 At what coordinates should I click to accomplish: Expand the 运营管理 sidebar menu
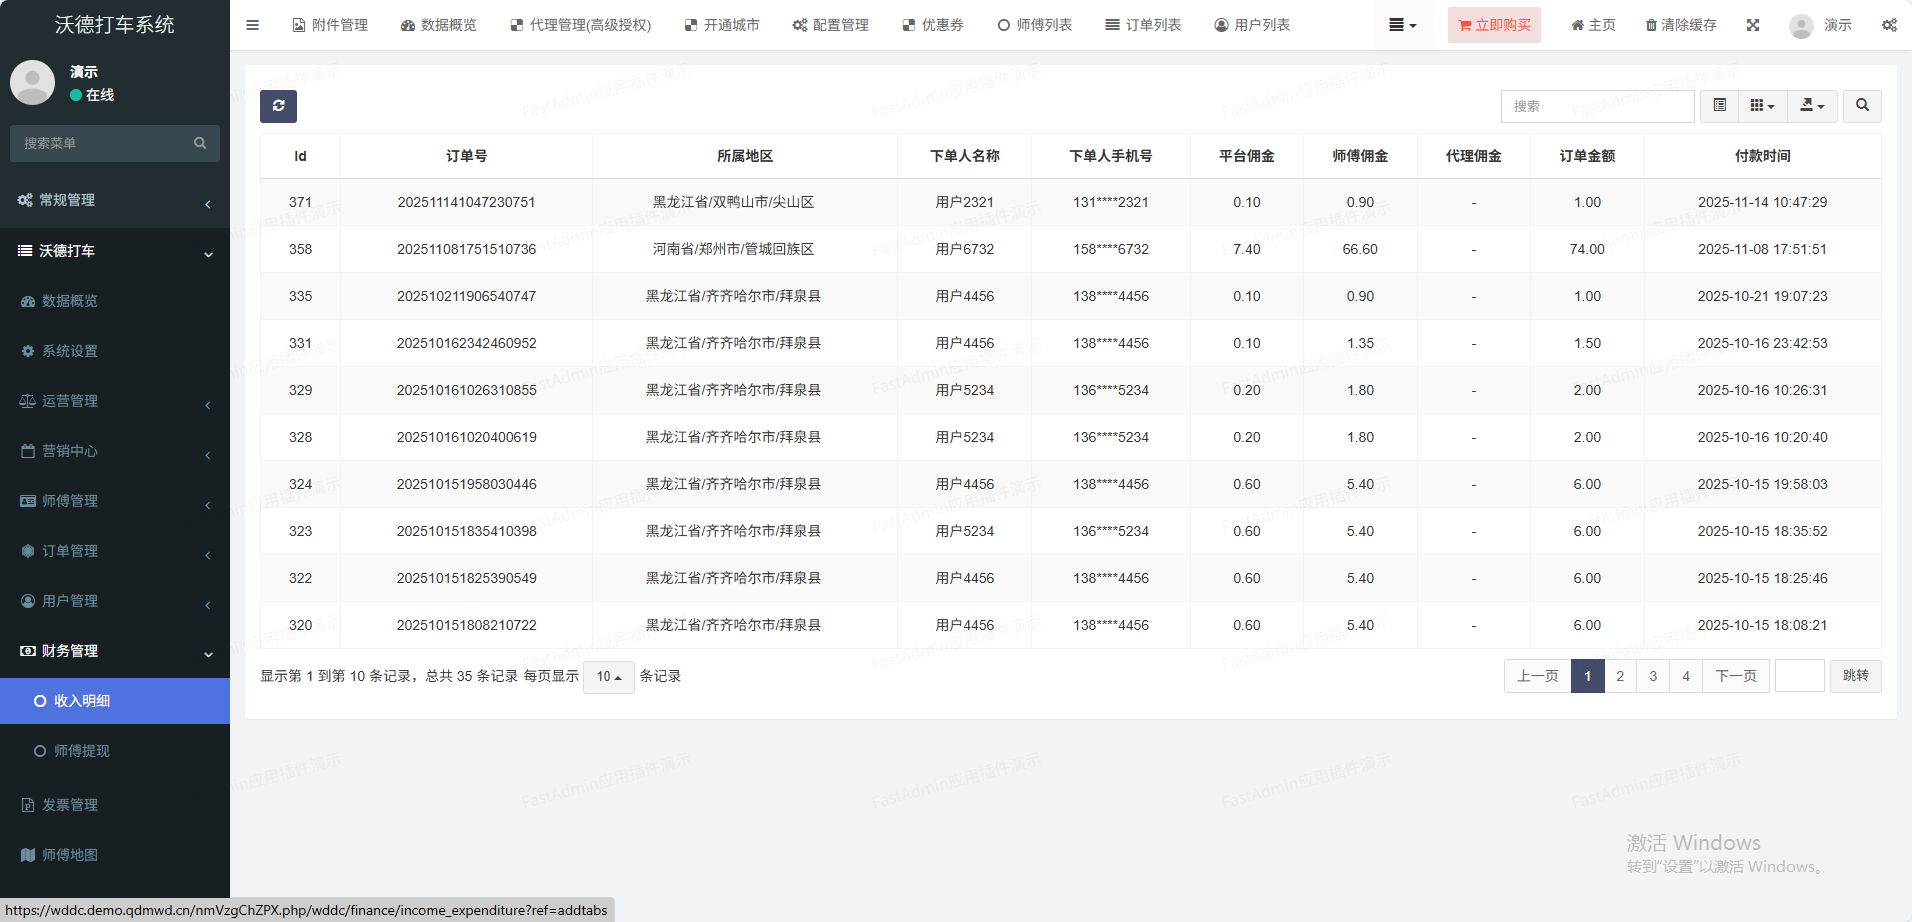pyautogui.click(x=115, y=401)
